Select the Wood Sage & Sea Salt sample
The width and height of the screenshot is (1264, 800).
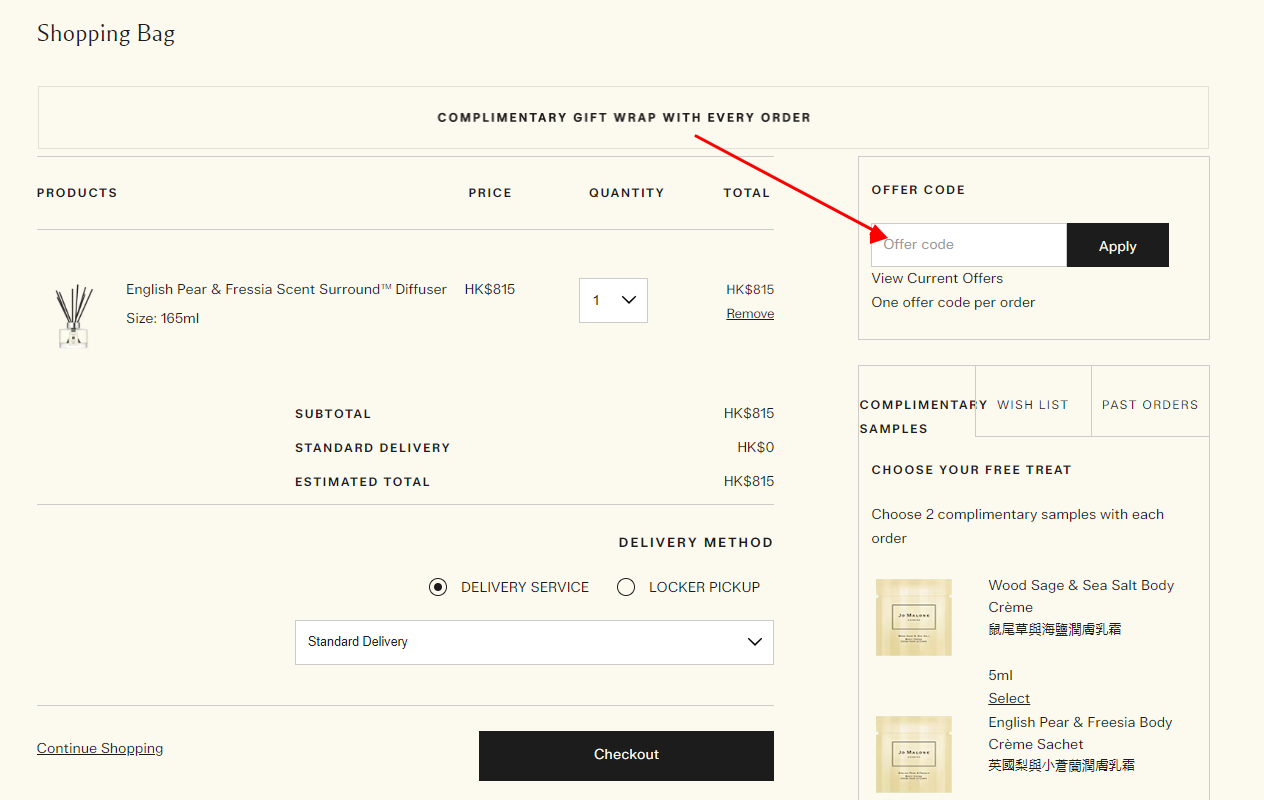1009,698
